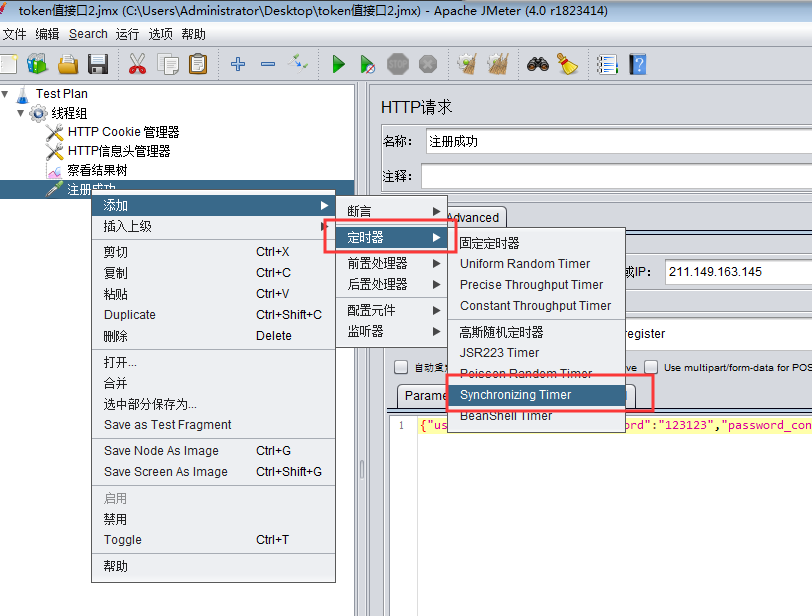The height and width of the screenshot is (616, 812).
Task: Click the Shutdown icon with X
Action: [x=428, y=65]
